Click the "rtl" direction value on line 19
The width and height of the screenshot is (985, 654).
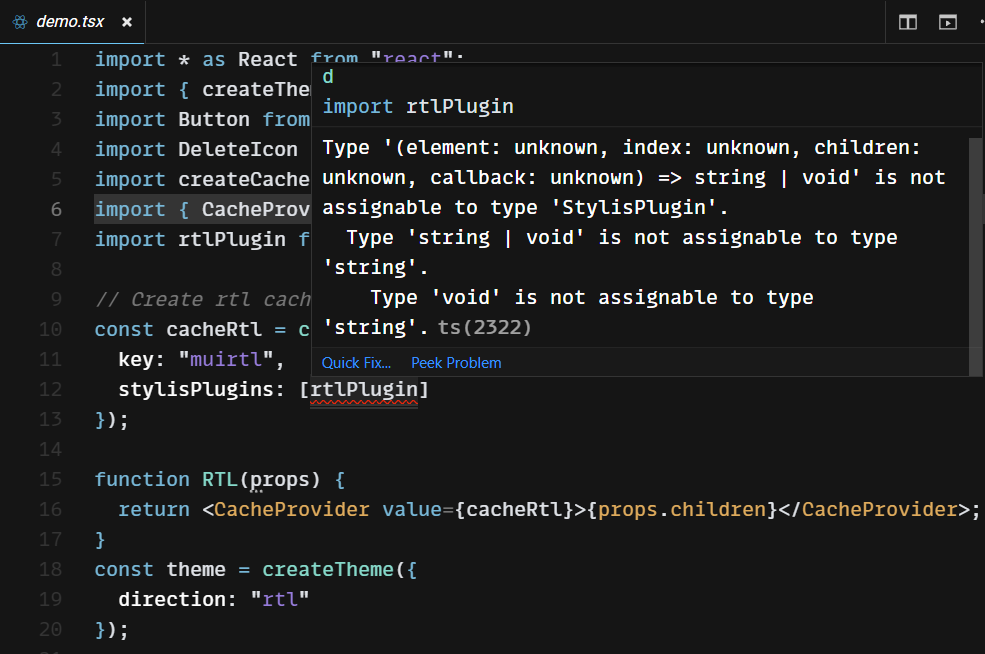click(280, 600)
